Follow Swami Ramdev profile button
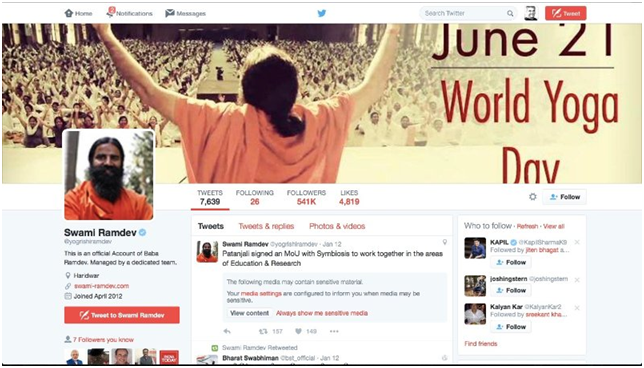This screenshot has height=368, width=644. (x=565, y=197)
